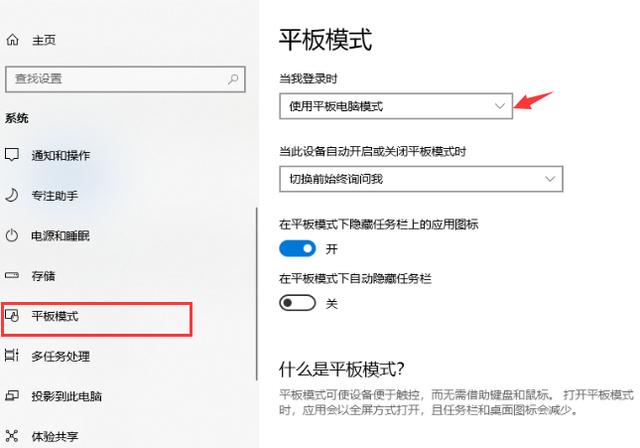Viewport: 640px width, 448px height.
Task: Click the Home (主页) house icon
Action: coord(13,40)
